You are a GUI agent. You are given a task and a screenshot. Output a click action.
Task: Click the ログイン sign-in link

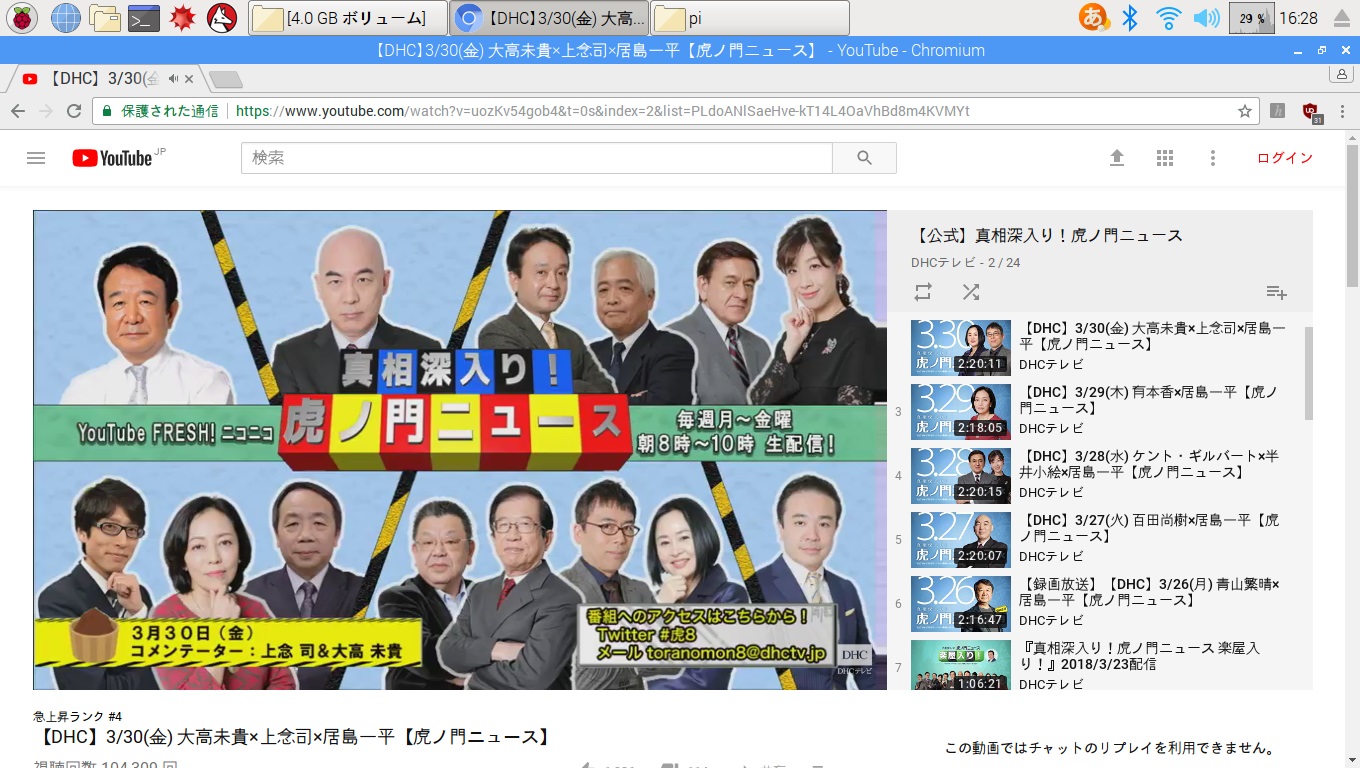pos(1284,158)
